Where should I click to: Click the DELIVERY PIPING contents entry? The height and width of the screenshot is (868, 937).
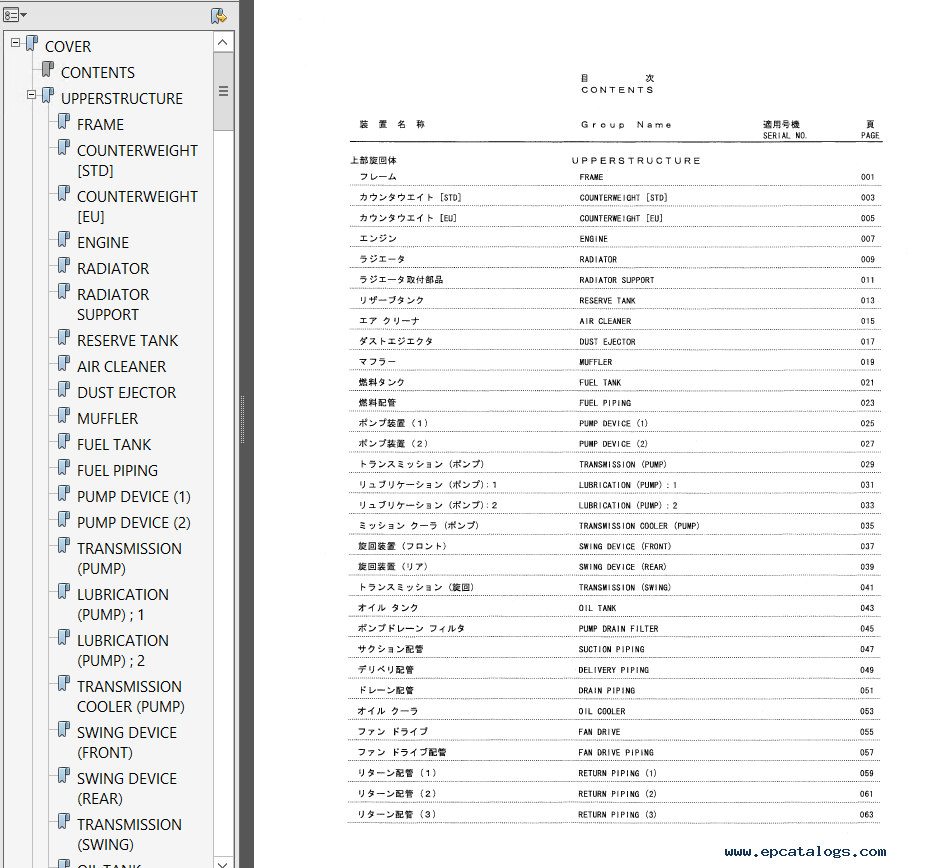(614, 670)
